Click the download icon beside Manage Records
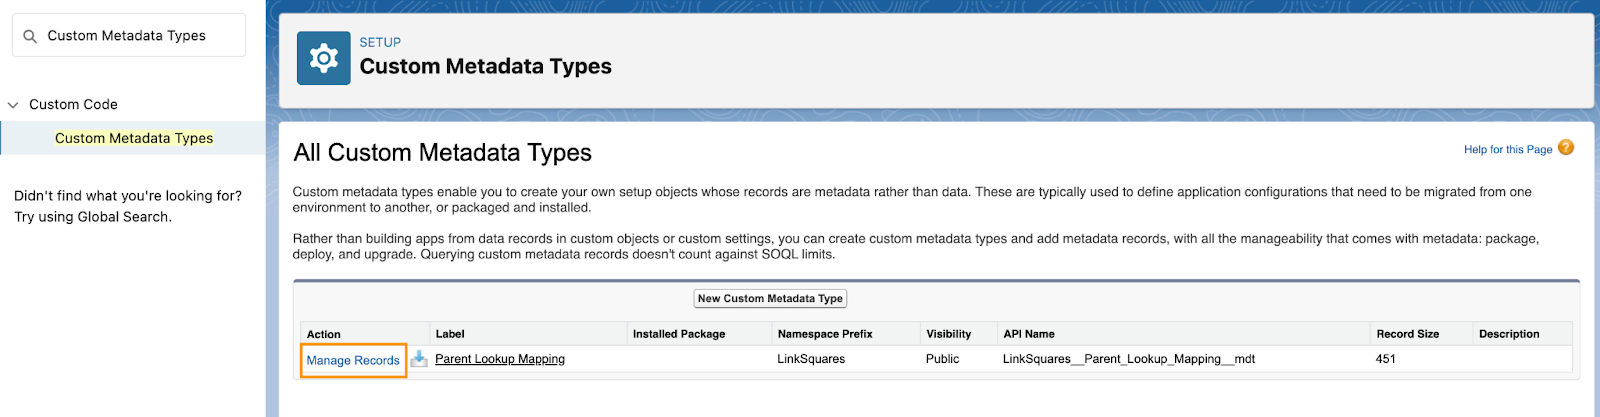Screen dimensions: 1600x417 coord(419,359)
